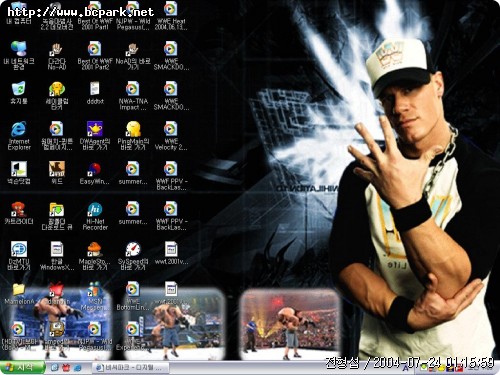Launch Internet Explorer from quick launch
The width and height of the screenshot is (500, 375).
click(77, 368)
